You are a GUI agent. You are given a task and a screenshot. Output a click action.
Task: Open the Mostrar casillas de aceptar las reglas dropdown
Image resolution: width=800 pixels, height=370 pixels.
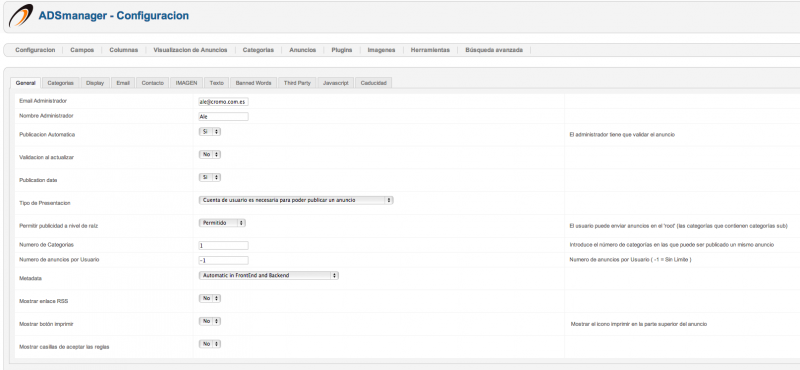210,344
